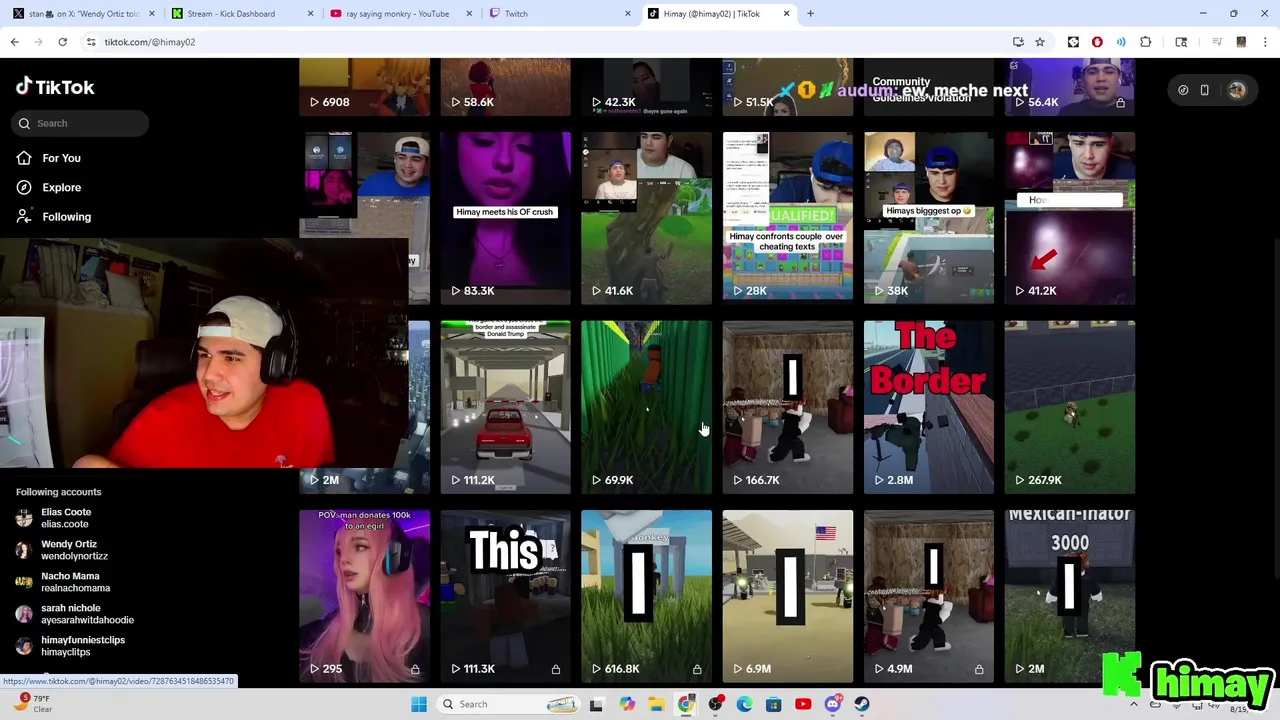Open the For You link

point(61,158)
